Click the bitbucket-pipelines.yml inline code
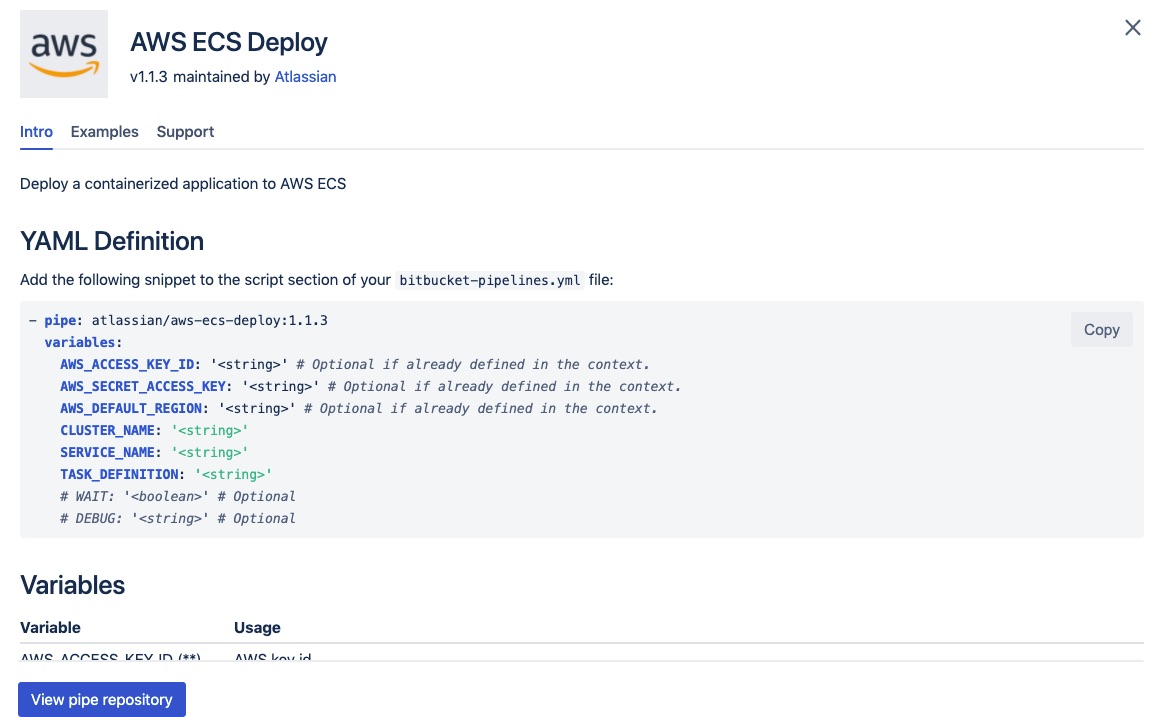 [489, 280]
